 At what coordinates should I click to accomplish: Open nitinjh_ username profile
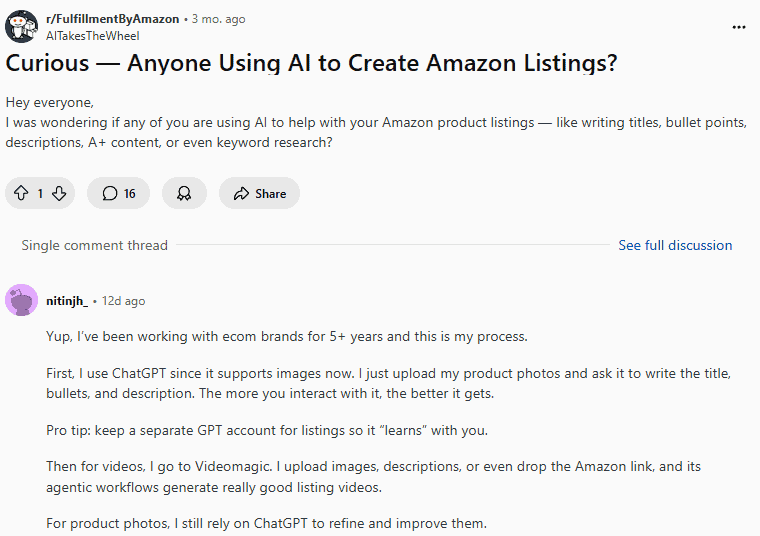pos(67,300)
